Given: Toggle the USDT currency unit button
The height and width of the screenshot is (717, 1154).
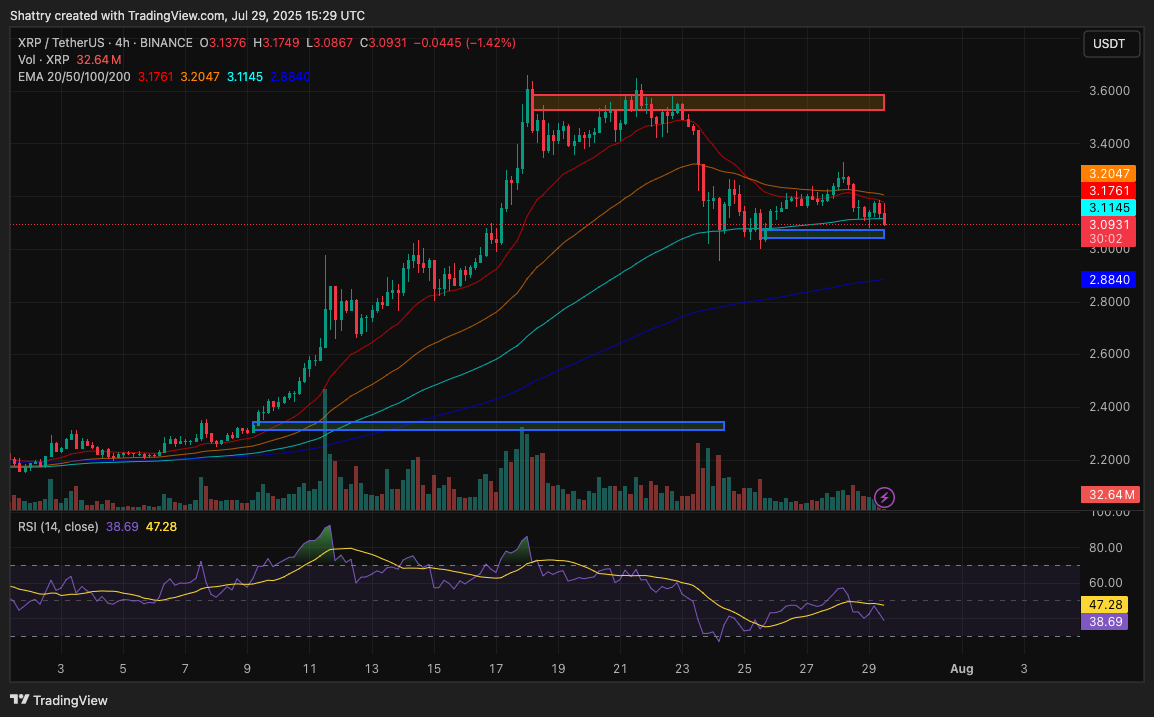Looking at the screenshot, I should point(1111,44).
